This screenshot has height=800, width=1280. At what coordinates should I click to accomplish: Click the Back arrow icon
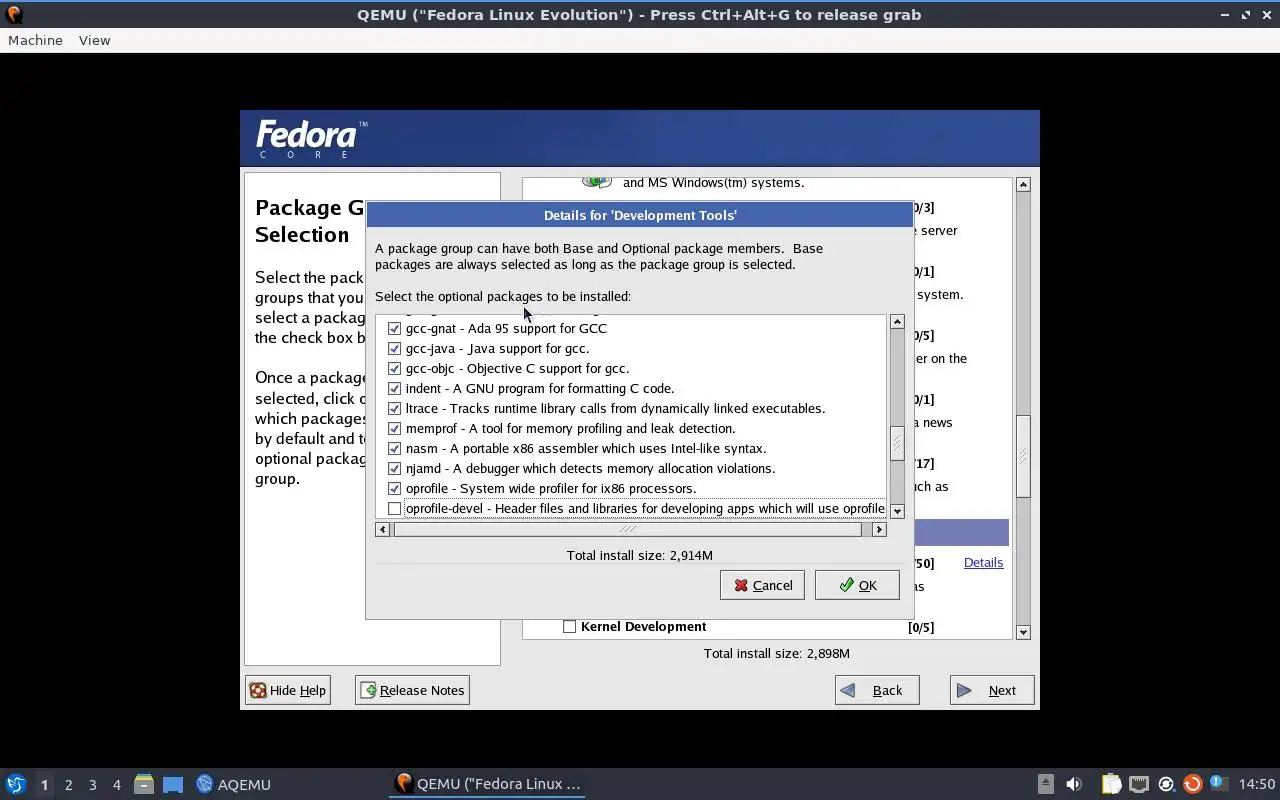848,690
